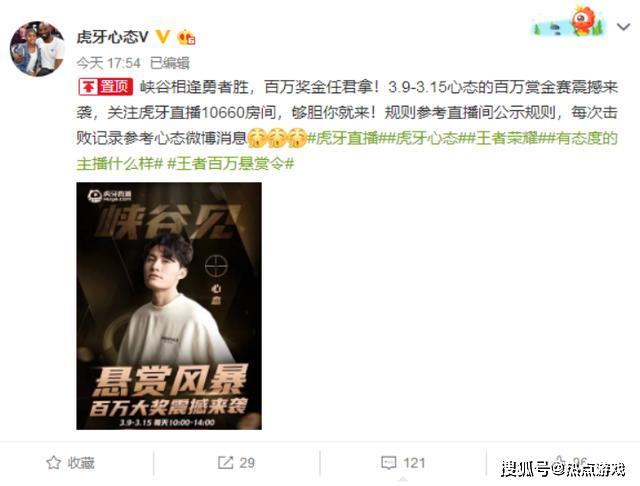Expand the post options chevron menu
Screen dimensions: 640x486
623,27
